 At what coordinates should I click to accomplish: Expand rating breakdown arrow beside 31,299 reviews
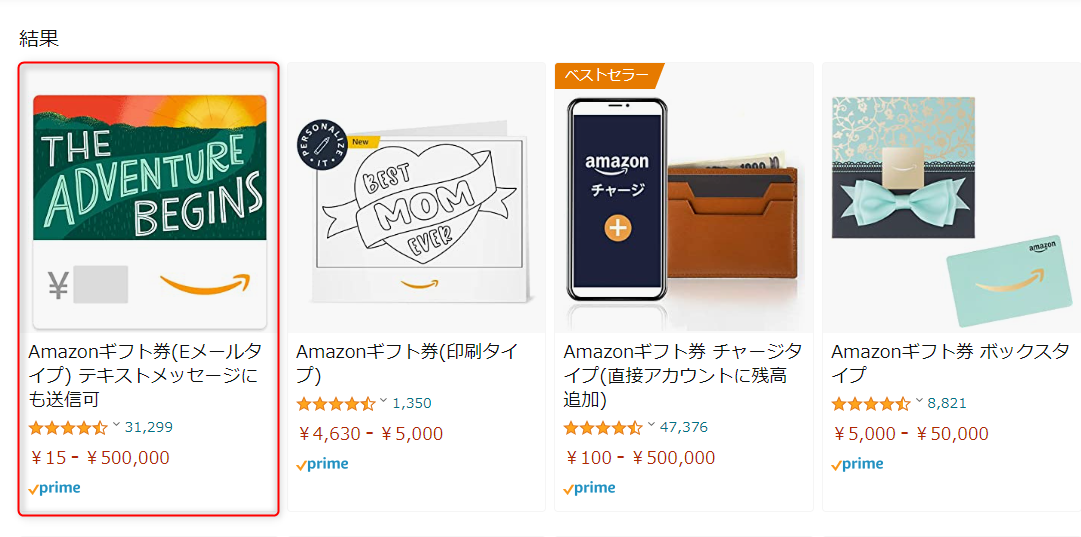(116, 425)
